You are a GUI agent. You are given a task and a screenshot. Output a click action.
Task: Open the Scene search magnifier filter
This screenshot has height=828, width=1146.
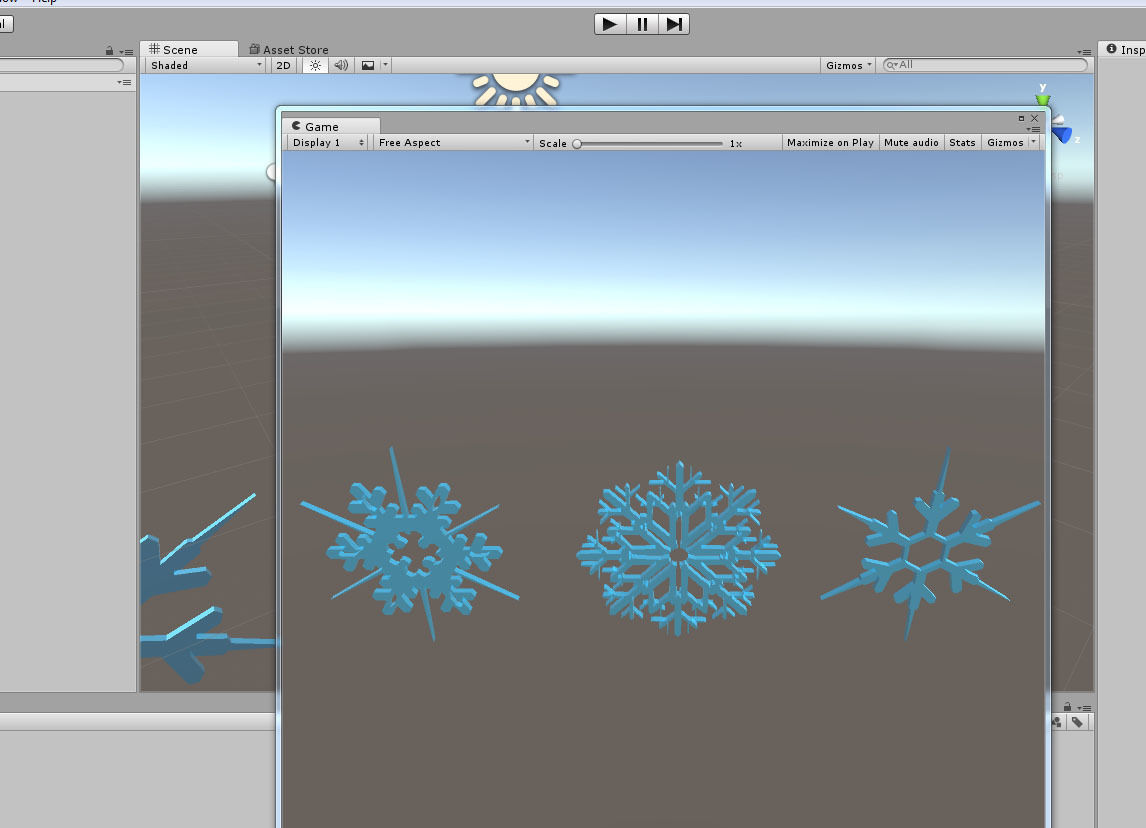[x=892, y=65]
